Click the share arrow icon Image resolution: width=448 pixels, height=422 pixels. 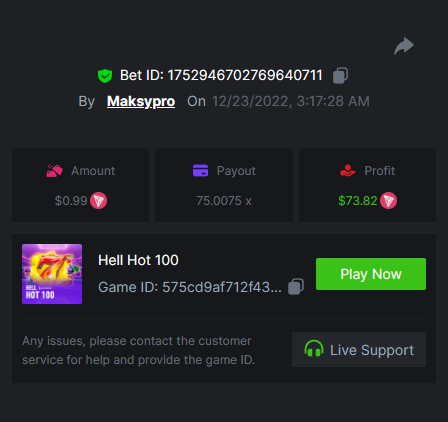[x=404, y=46]
